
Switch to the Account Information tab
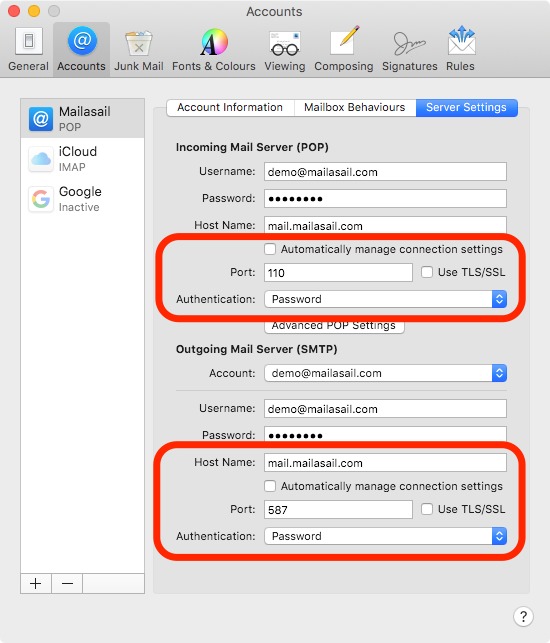coord(230,107)
